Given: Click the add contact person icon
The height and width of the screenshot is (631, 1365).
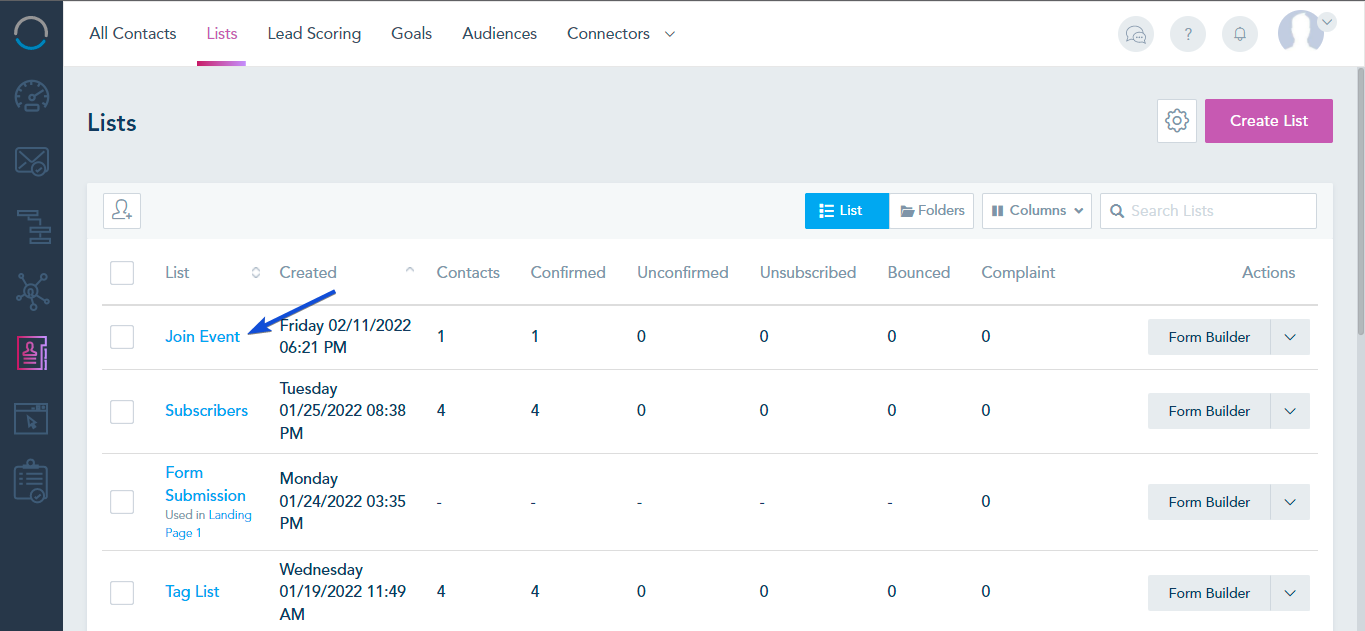Looking at the screenshot, I should [x=122, y=210].
